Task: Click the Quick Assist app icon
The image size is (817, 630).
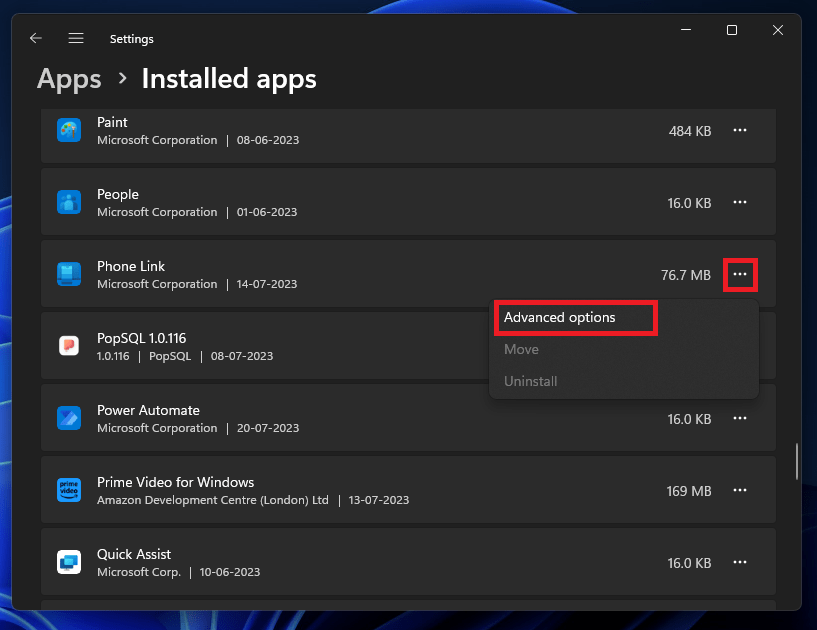Action: [x=69, y=562]
